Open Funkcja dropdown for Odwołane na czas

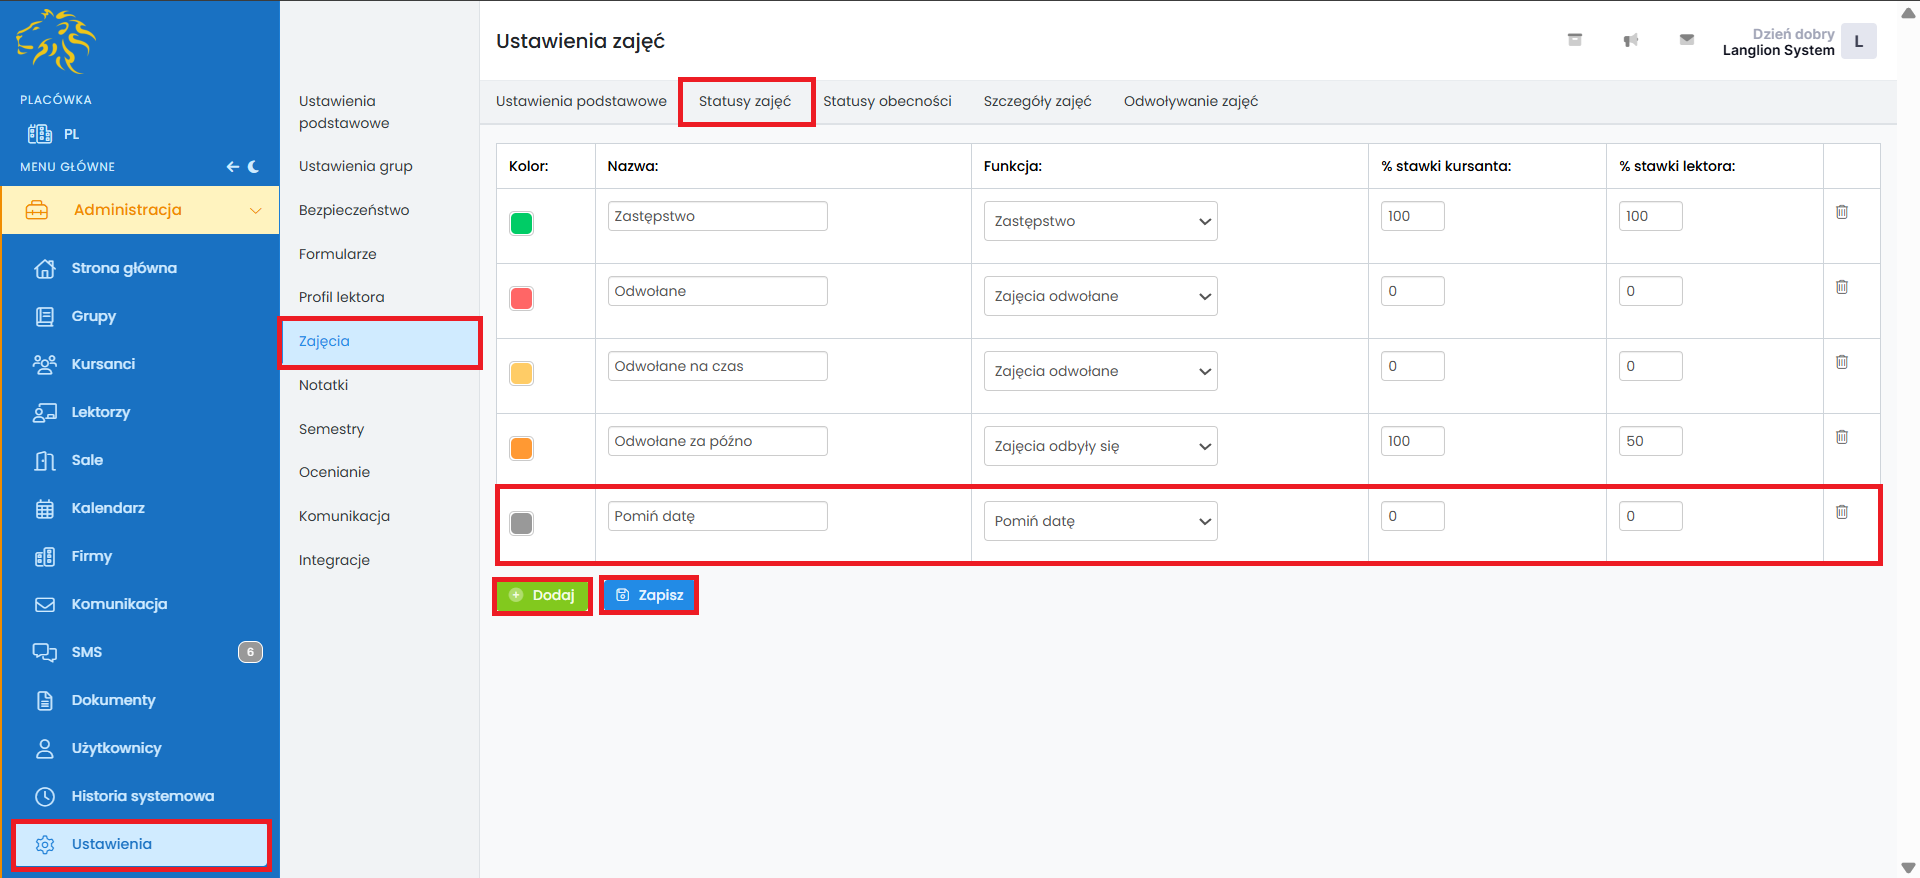pyautogui.click(x=1100, y=371)
